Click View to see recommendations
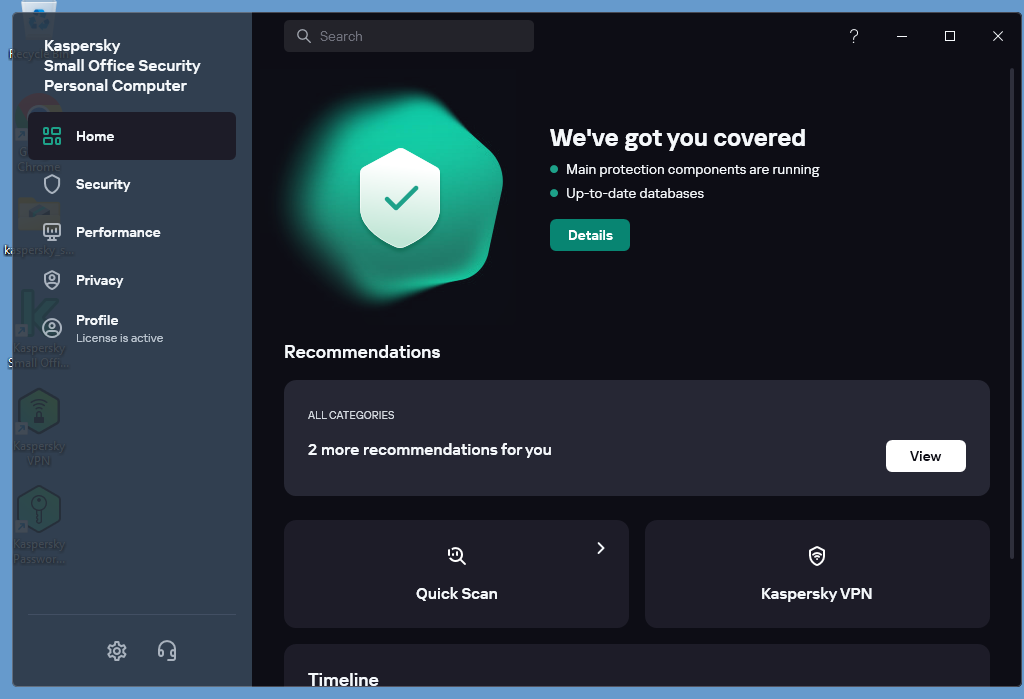This screenshot has height=699, width=1024. [925, 456]
